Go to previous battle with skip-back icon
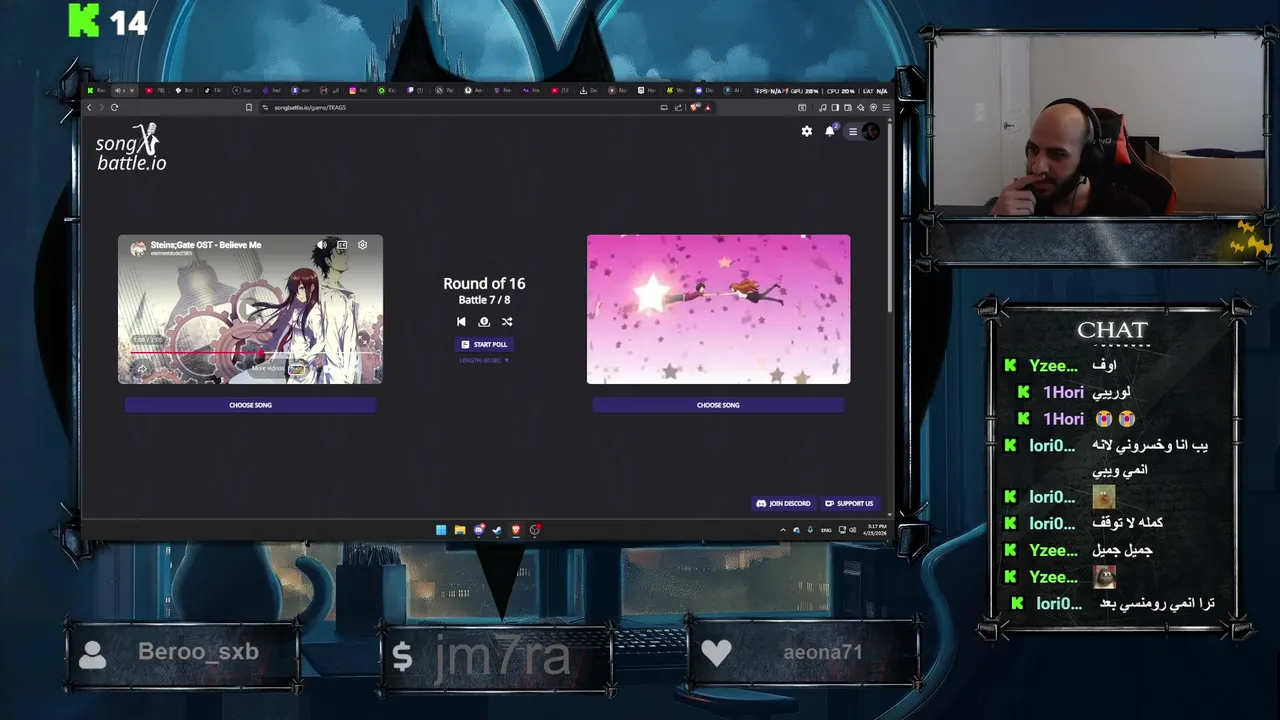The width and height of the screenshot is (1280, 720). click(461, 321)
